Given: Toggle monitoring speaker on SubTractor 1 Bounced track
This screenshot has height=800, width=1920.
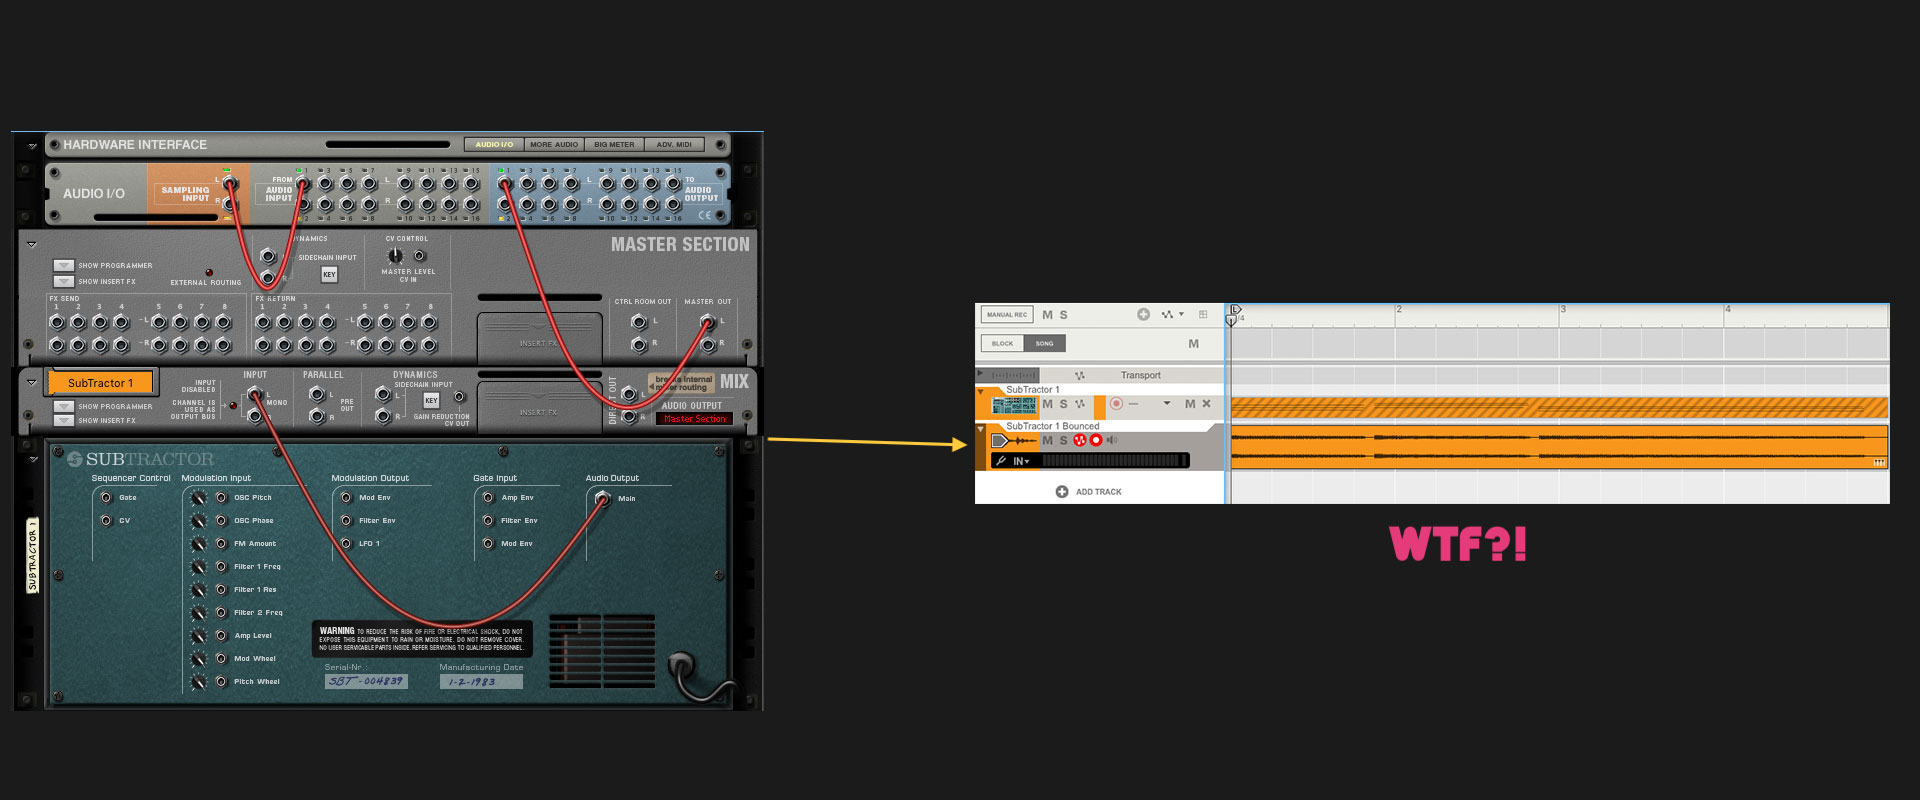Looking at the screenshot, I should (1112, 440).
